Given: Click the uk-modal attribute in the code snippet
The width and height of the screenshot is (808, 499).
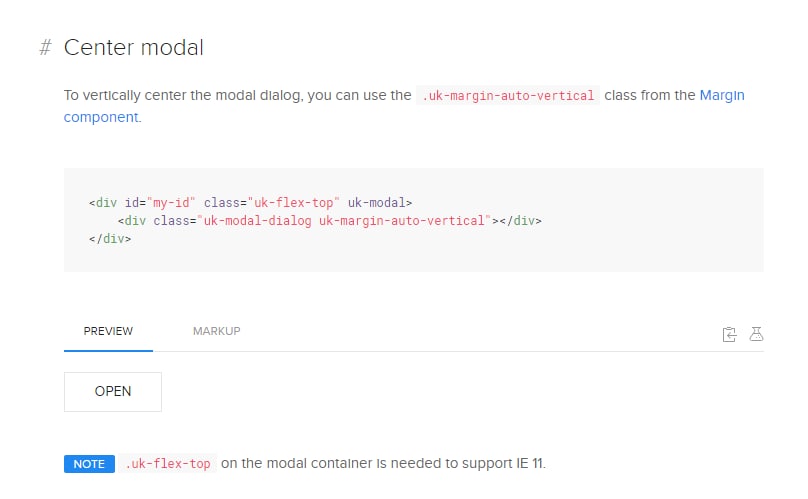Looking at the screenshot, I should pyautogui.click(x=376, y=202).
